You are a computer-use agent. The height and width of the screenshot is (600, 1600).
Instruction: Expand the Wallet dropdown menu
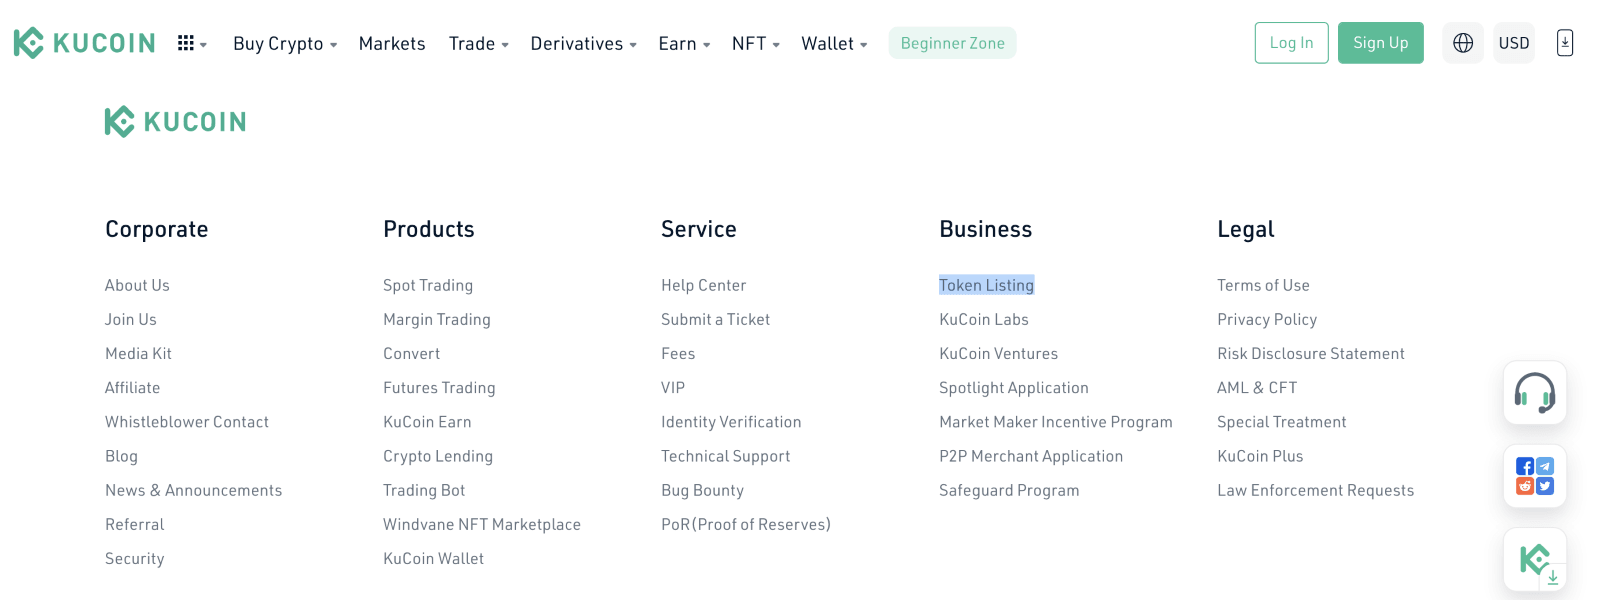(834, 43)
